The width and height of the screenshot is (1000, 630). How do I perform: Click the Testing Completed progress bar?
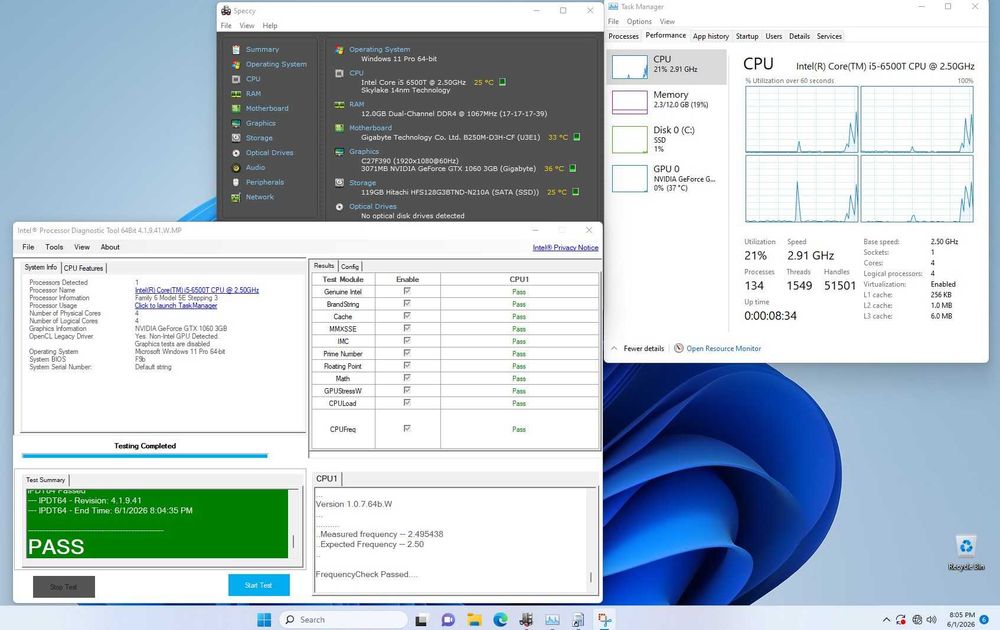145,456
